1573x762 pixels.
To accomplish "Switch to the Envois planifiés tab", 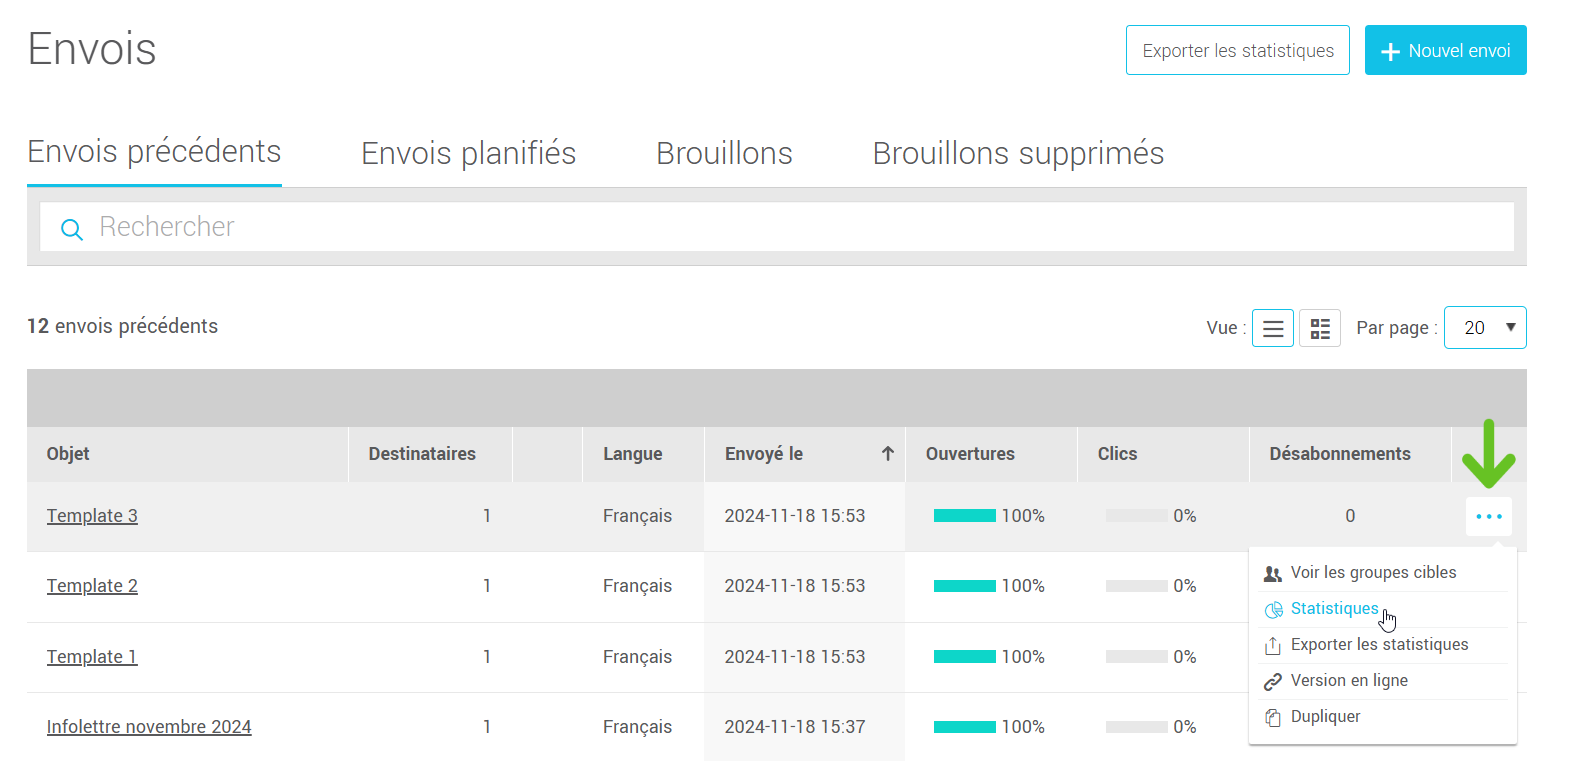I will tap(468, 153).
